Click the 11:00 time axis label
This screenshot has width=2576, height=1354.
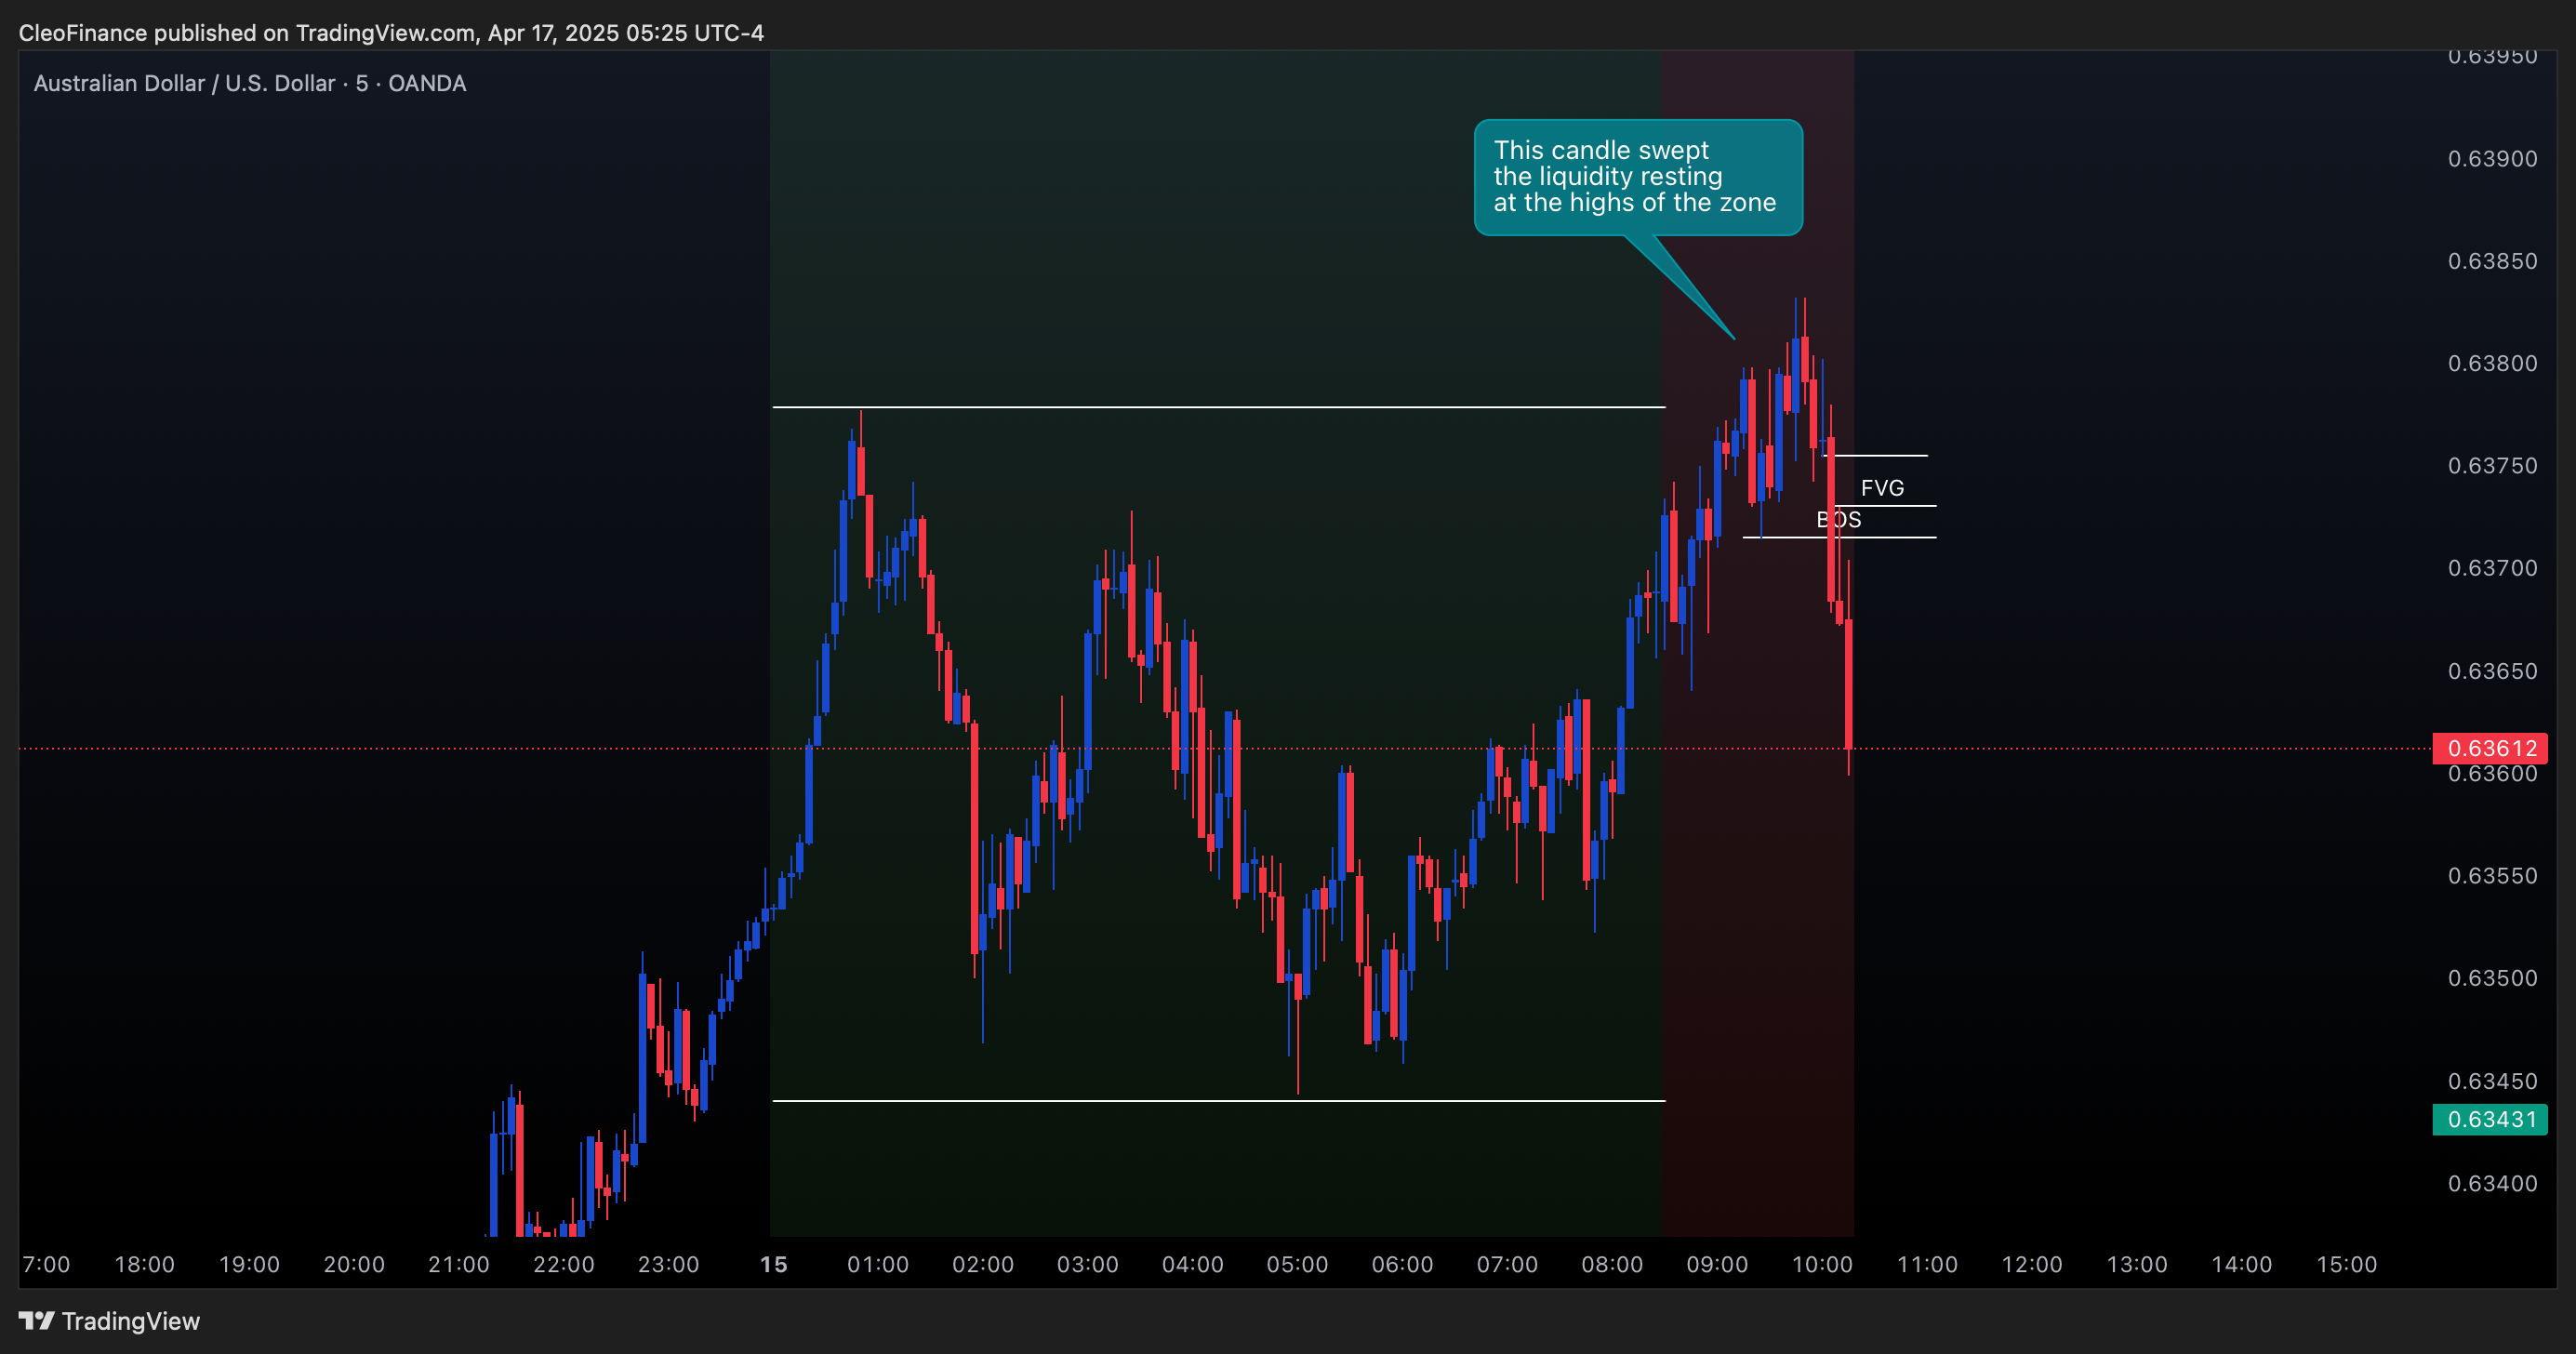click(1927, 1264)
